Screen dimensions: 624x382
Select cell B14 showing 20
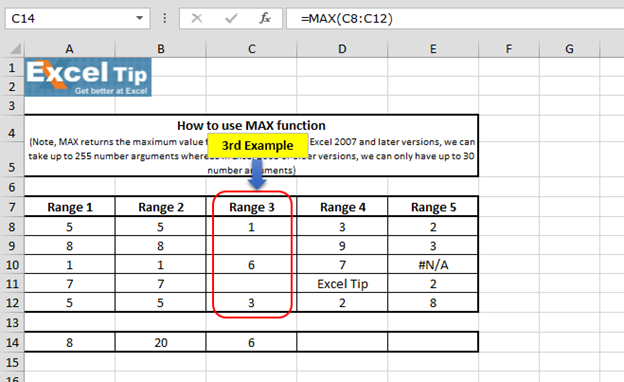click(161, 342)
